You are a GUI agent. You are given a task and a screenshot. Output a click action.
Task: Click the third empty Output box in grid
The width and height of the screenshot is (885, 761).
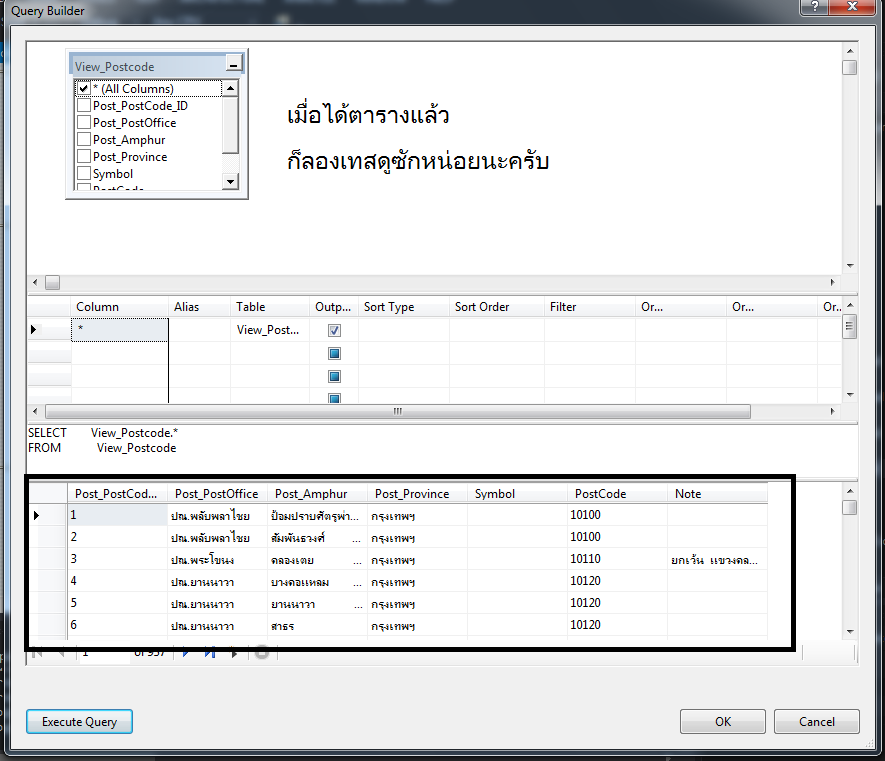(x=334, y=398)
